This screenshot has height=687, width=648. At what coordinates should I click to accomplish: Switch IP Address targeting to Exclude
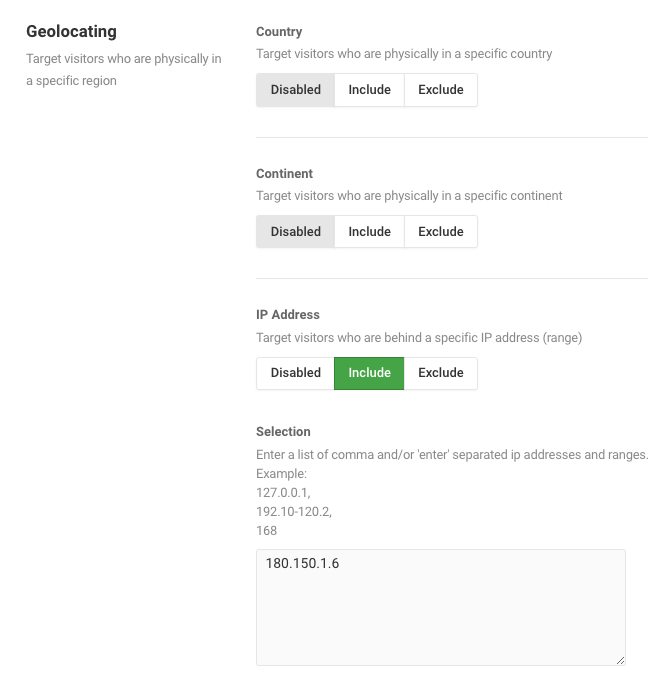pyautogui.click(x=441, y=373)
